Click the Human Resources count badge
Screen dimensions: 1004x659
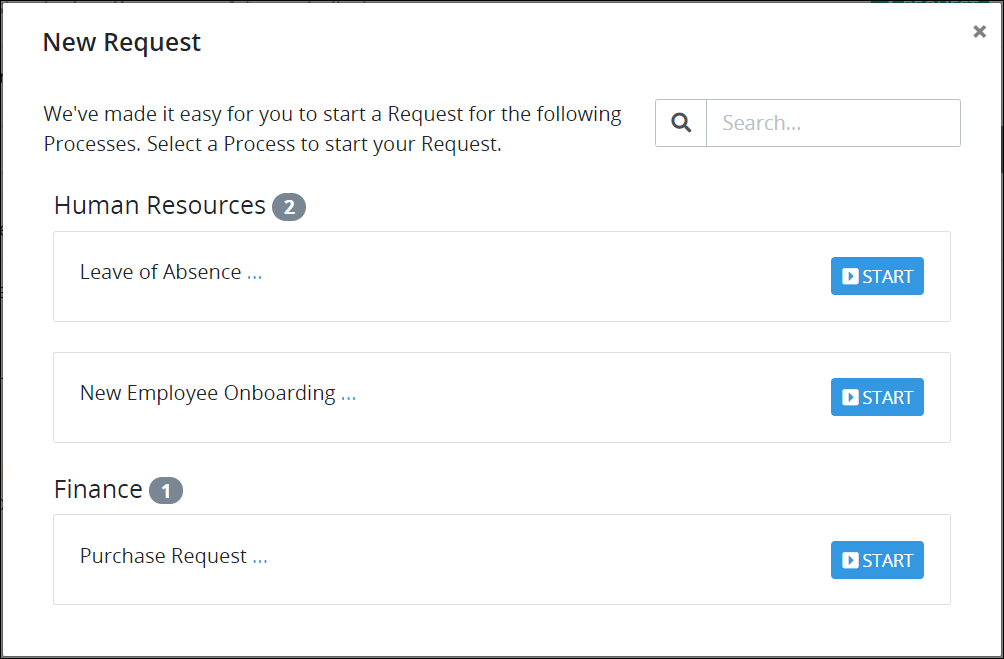(x=289, y=207)
